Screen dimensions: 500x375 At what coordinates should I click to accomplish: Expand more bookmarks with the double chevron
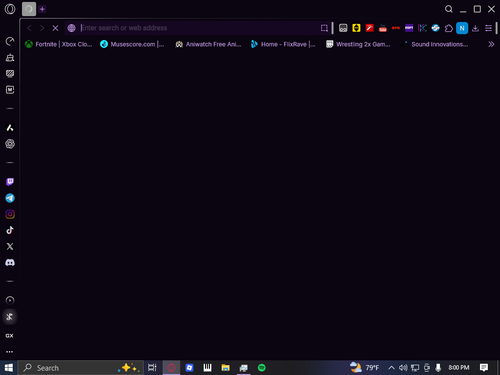pyautogui.click(x=491, y=44)
